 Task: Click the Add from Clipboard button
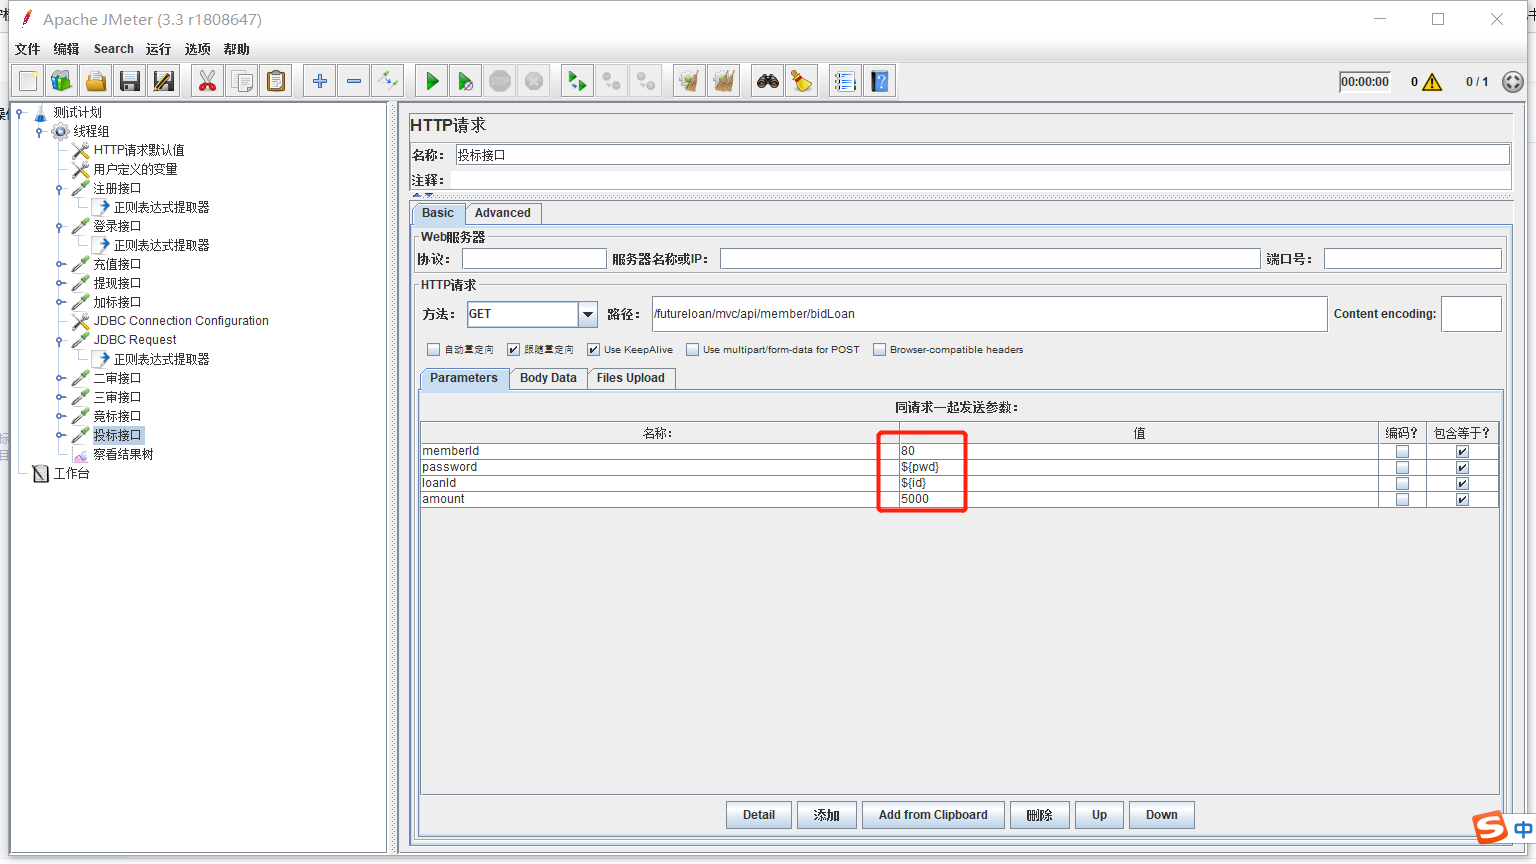pyautogui.click(x=933, y=815)
